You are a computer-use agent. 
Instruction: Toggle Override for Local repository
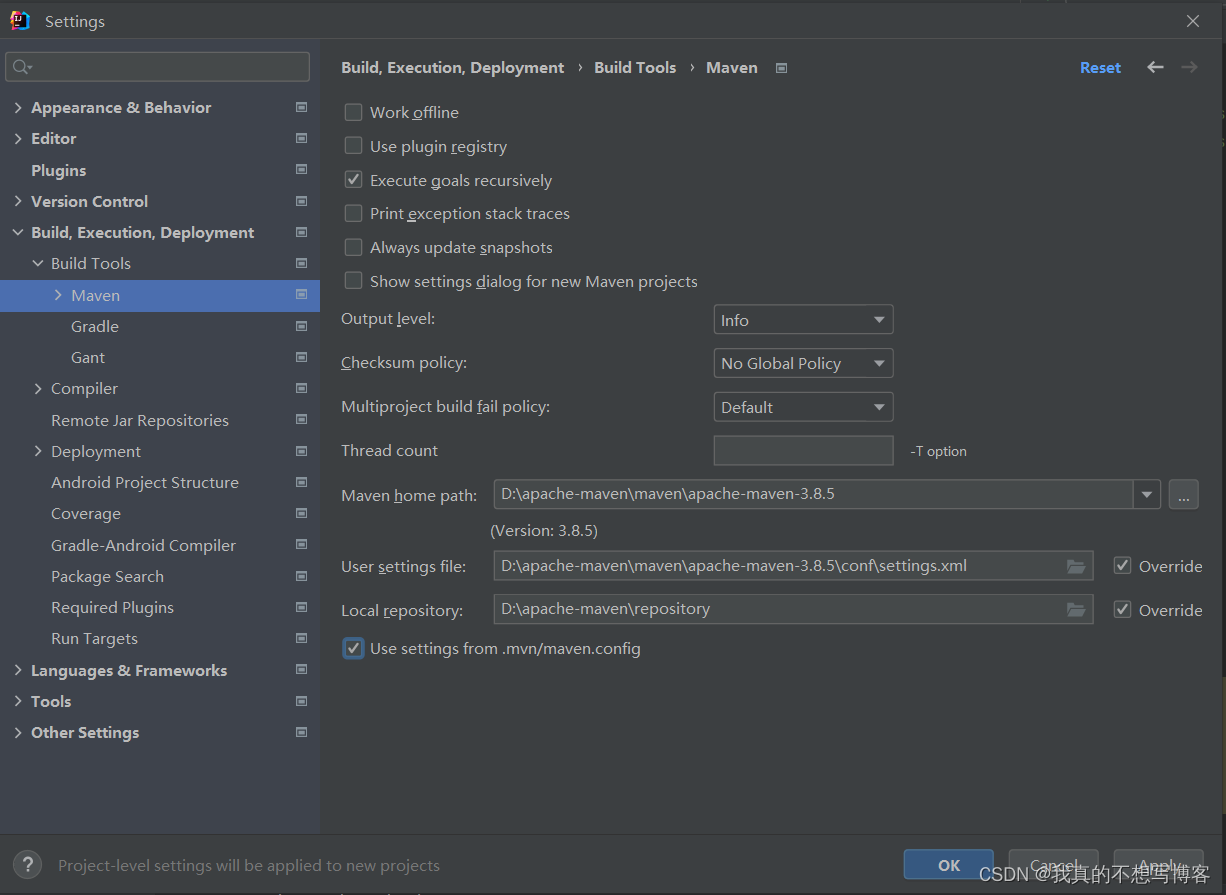[1122, 609]
